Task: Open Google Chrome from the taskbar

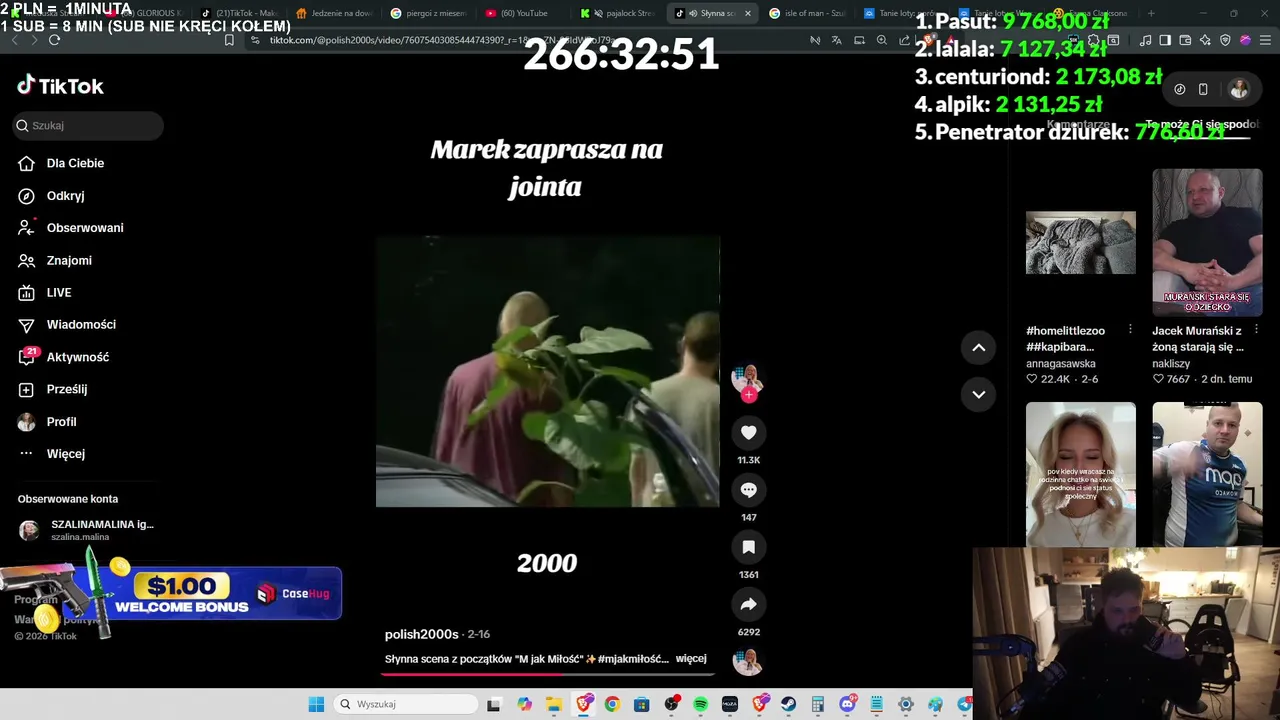Action: click(x=612, y=704)
